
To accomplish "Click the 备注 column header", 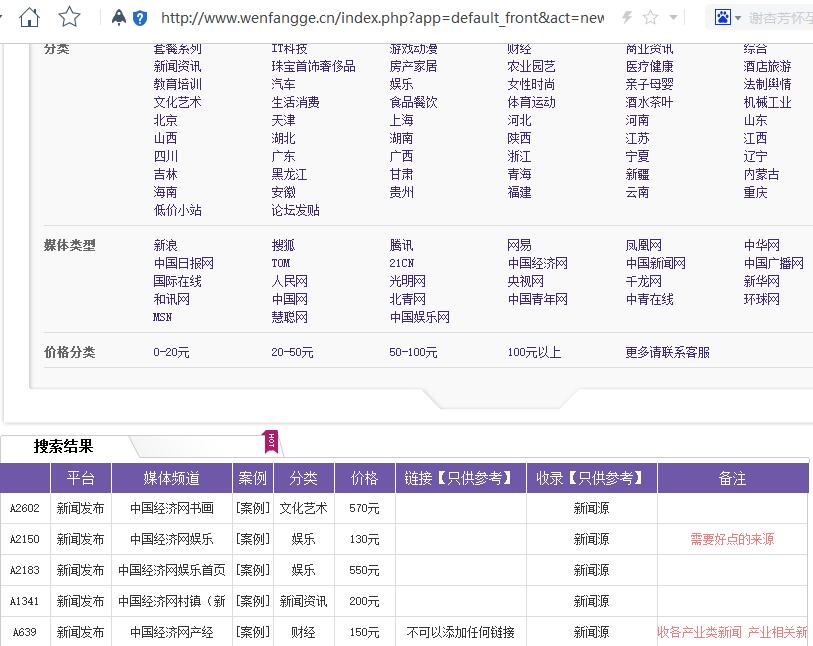I will pos(732,478).
